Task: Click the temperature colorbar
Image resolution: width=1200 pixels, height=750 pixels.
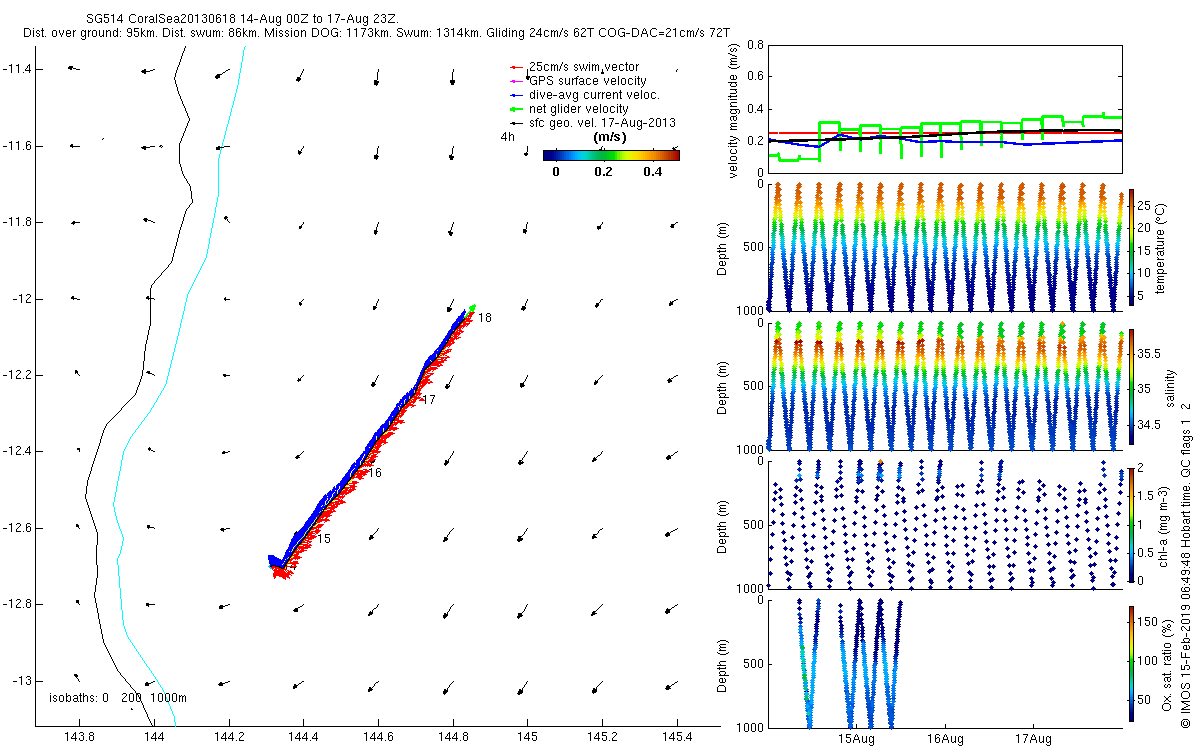Action: [x=1131, y=246]
